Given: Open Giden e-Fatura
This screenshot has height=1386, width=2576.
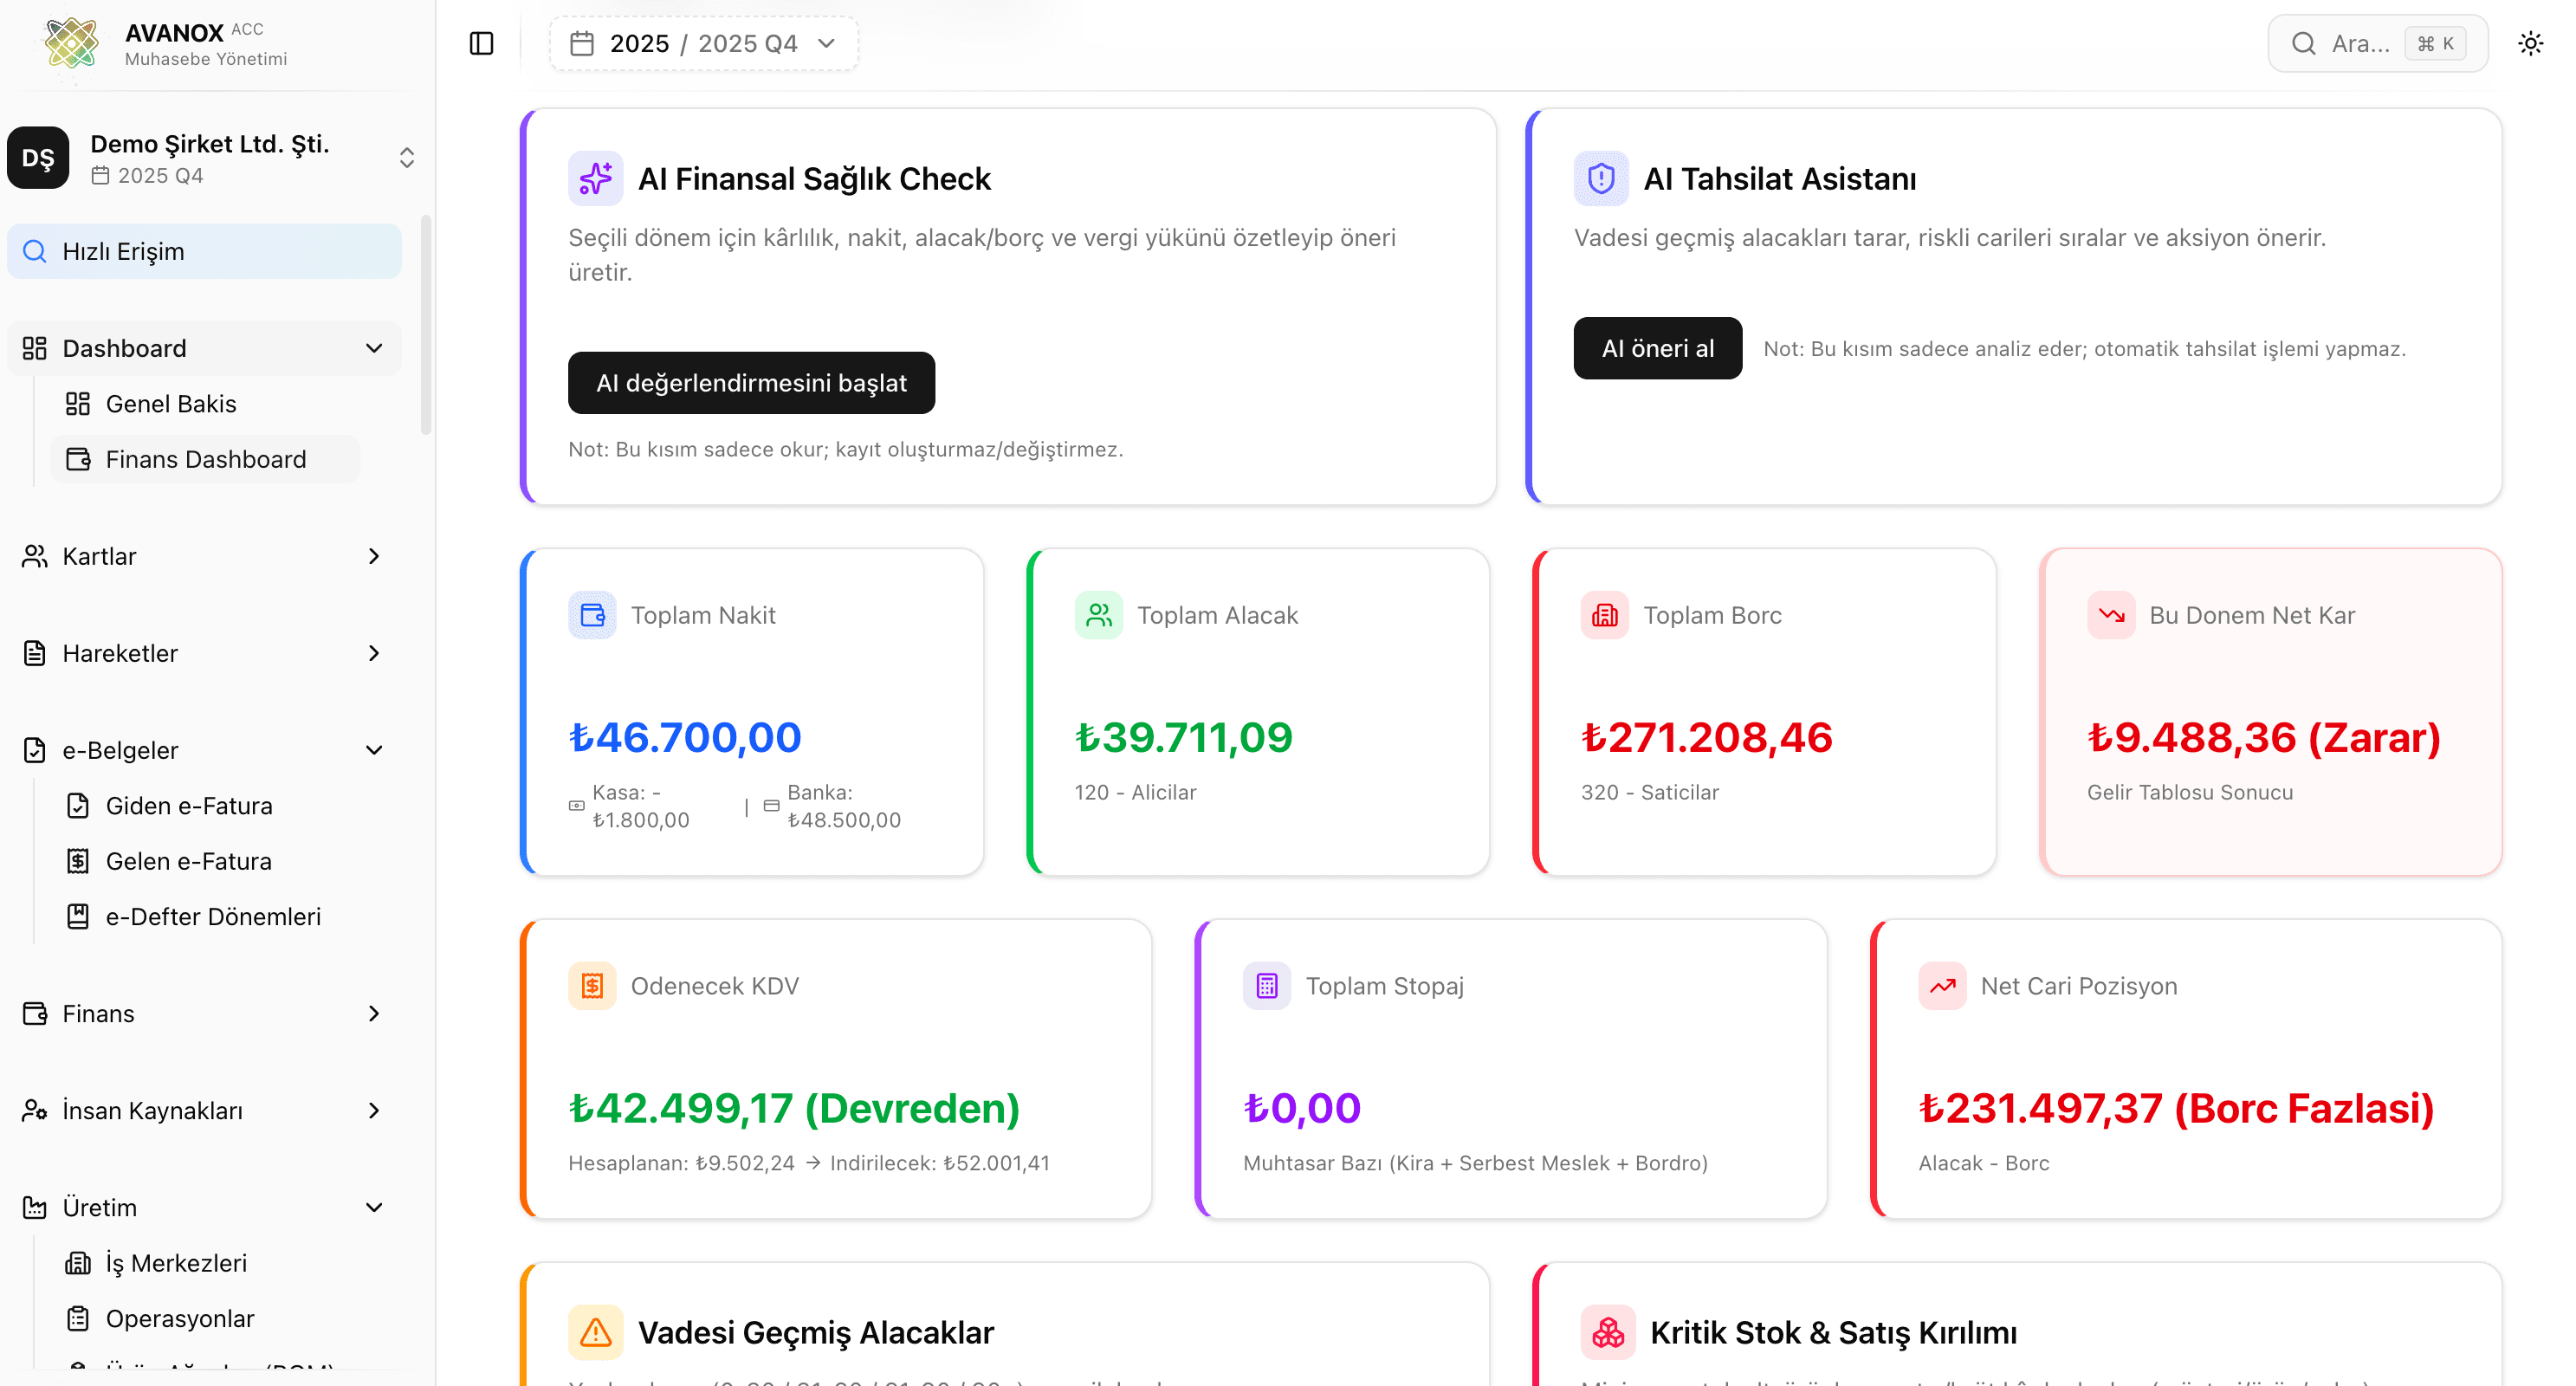Looking at the screenshot, I should (x=204, y=806).
